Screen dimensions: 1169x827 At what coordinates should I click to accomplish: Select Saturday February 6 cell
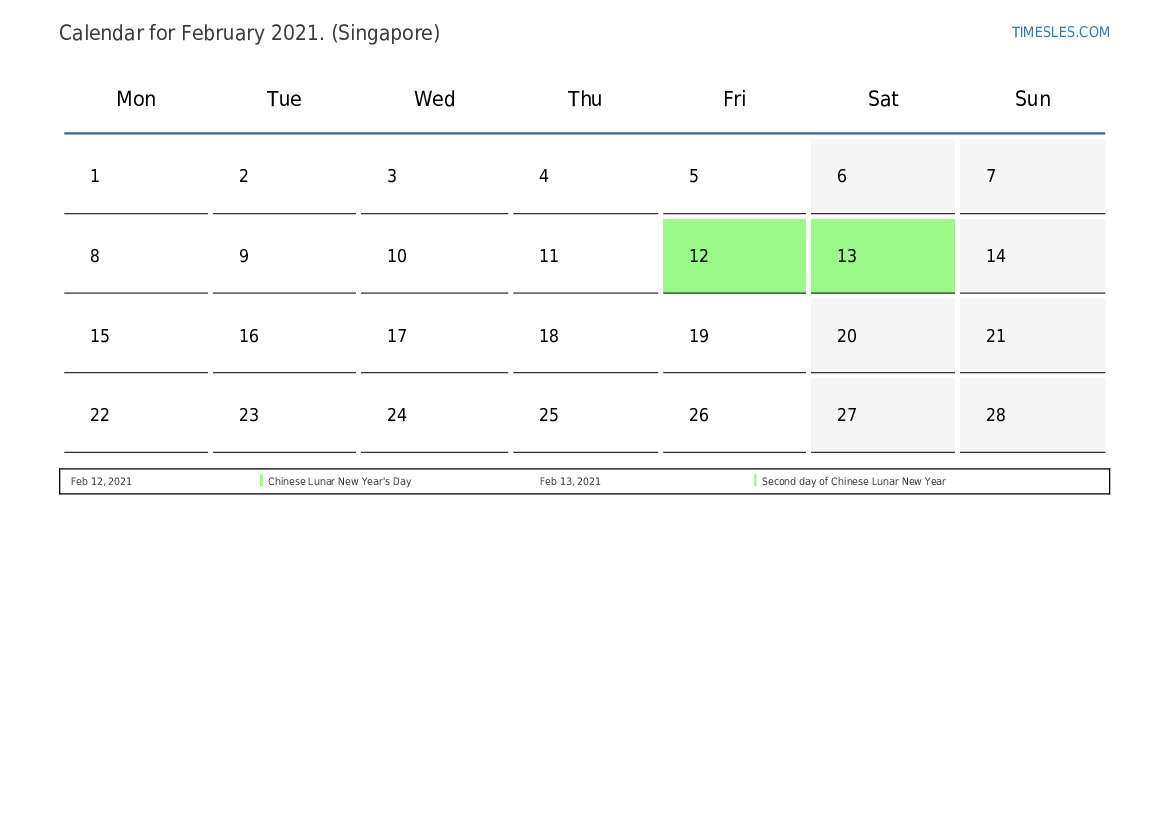882,177
